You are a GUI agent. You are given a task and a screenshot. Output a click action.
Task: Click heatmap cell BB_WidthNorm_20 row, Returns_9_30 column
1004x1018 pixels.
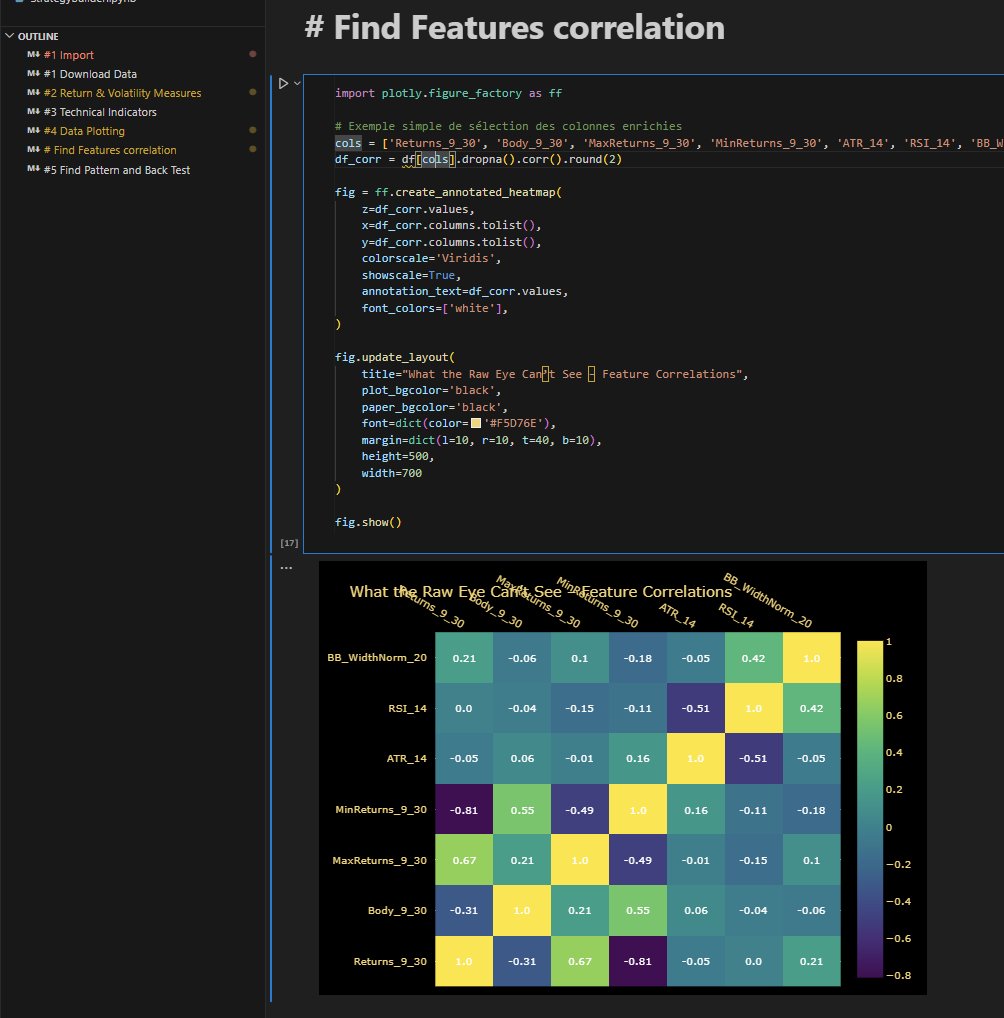pos(464,658)
